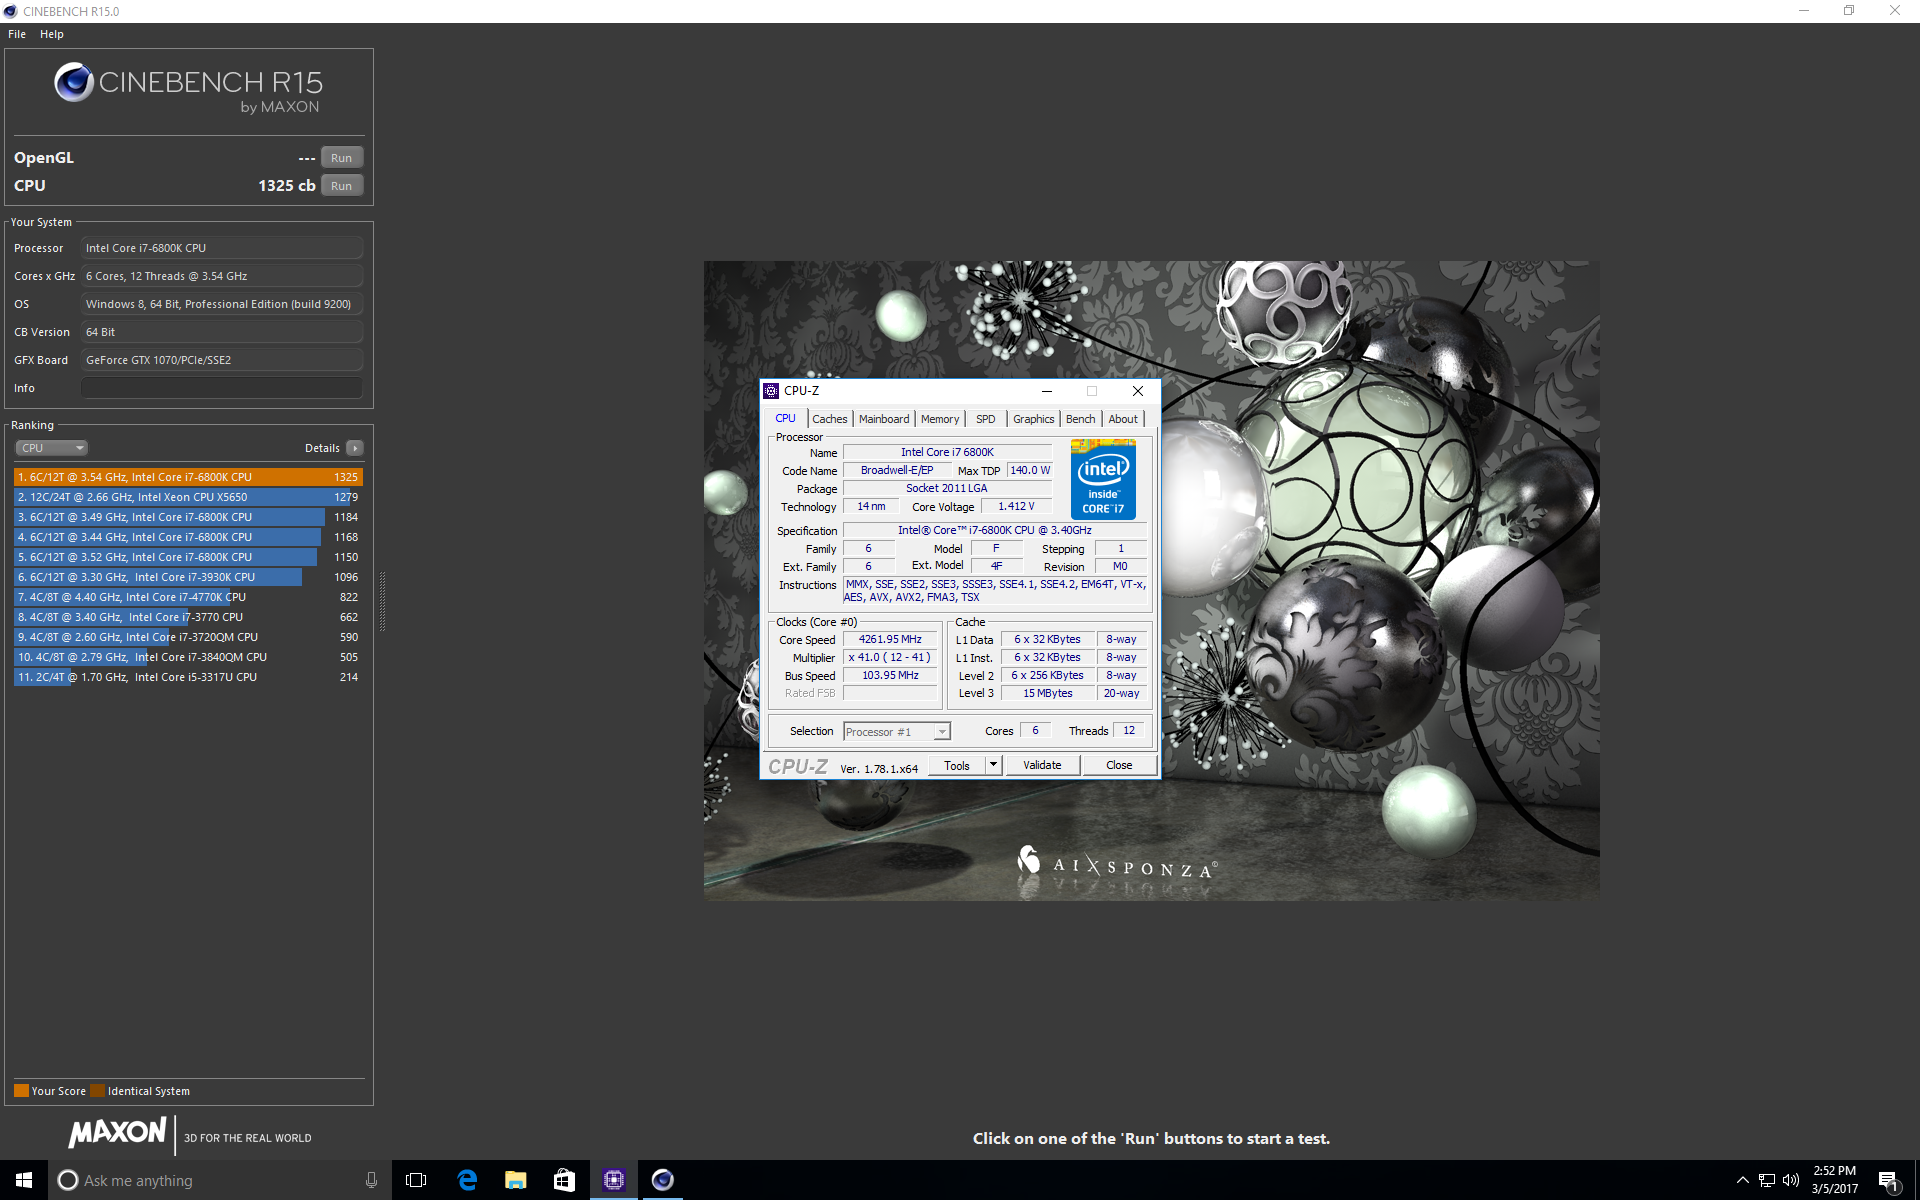Open the Windows Start menu
1920x1200 pixels.
point(24,1180)
